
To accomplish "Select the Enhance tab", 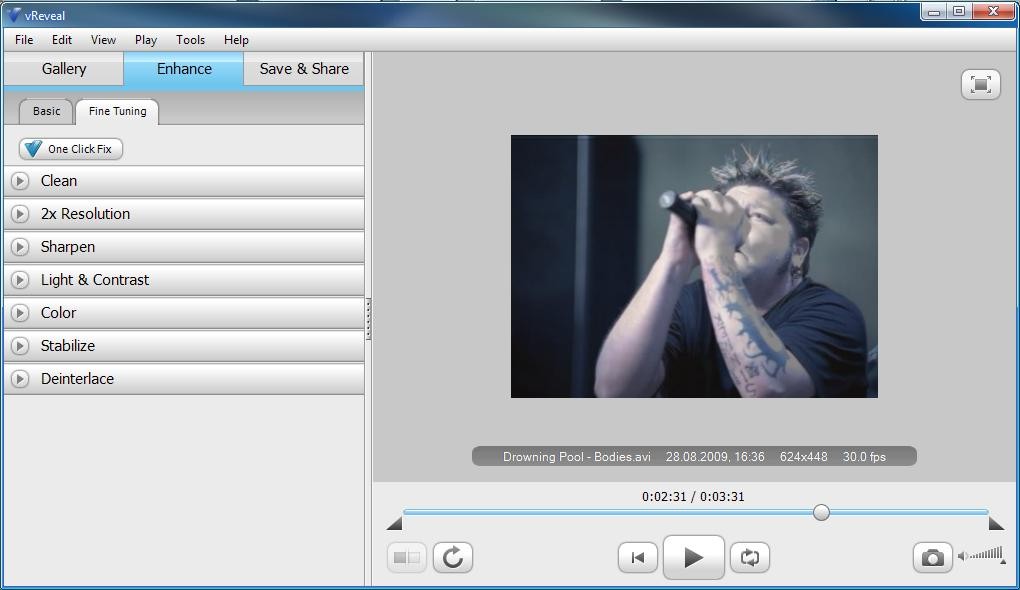I will [x=184, y=69].
